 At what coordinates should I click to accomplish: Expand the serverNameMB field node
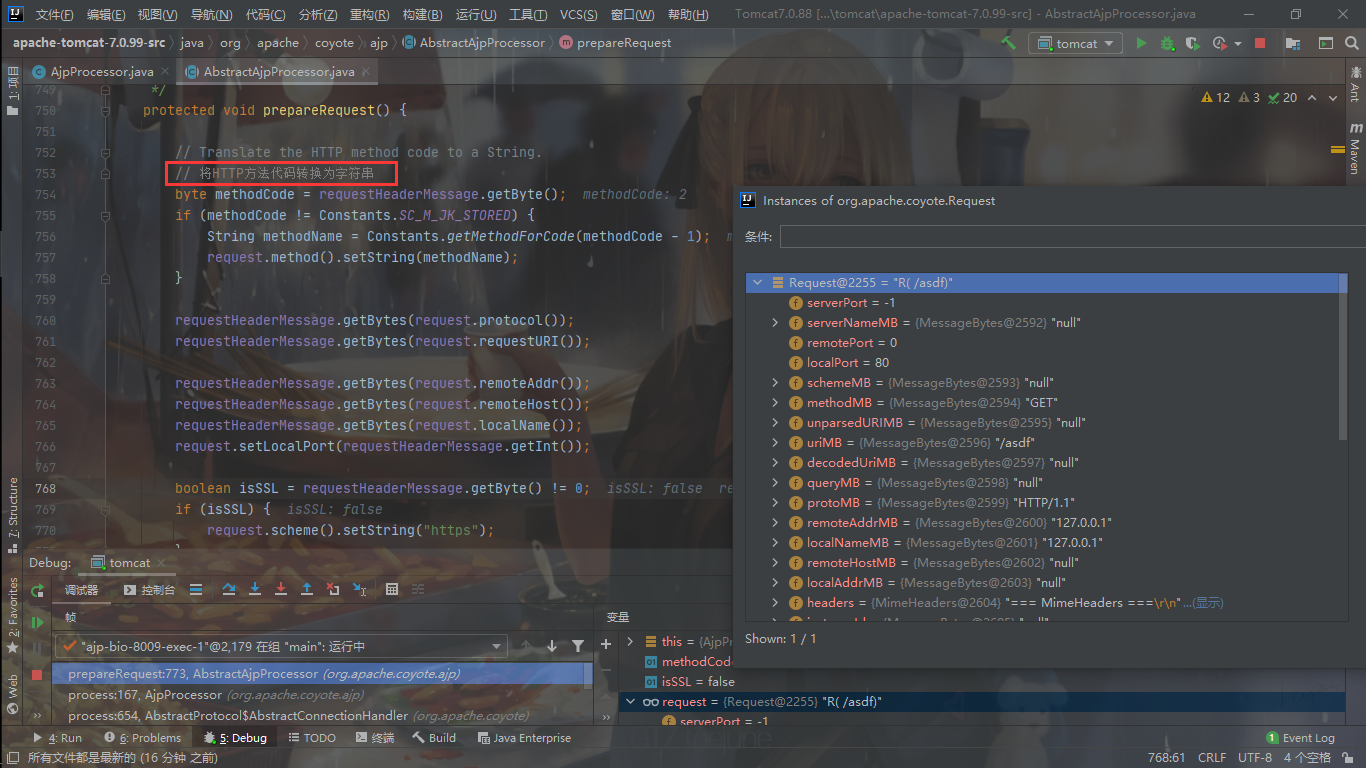pyautogui.click(x=776, y=323)
